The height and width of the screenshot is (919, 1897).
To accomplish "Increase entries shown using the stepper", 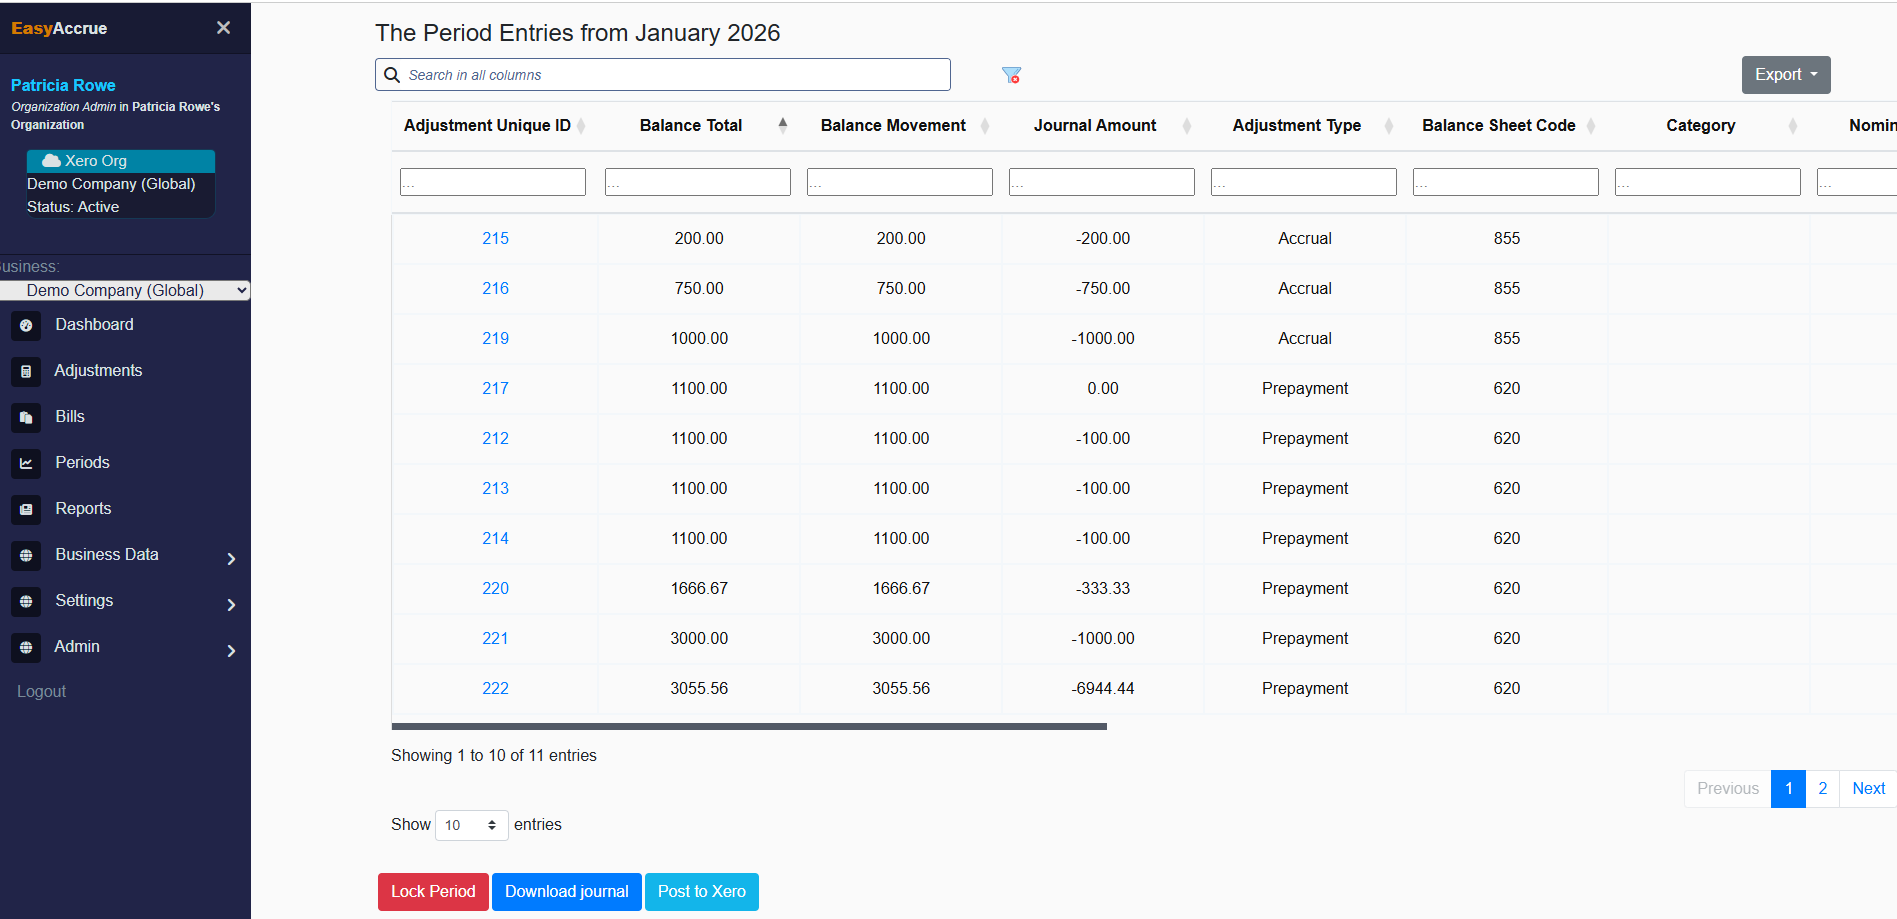I will (491, 819).
